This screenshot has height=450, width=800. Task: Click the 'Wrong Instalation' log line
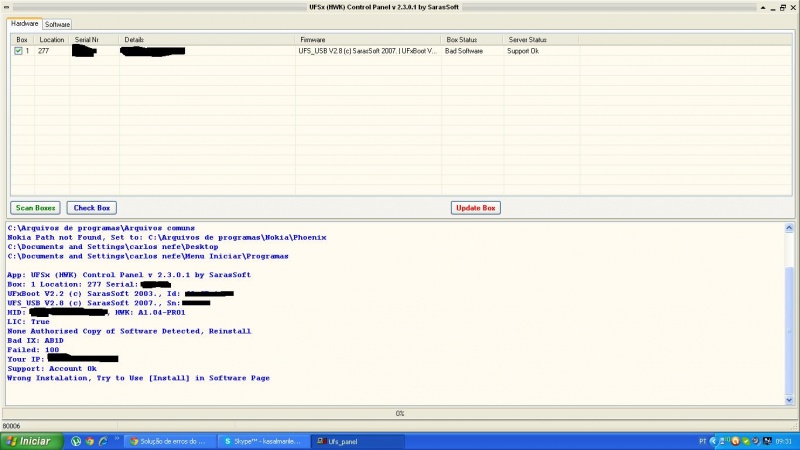coord(138,378)
